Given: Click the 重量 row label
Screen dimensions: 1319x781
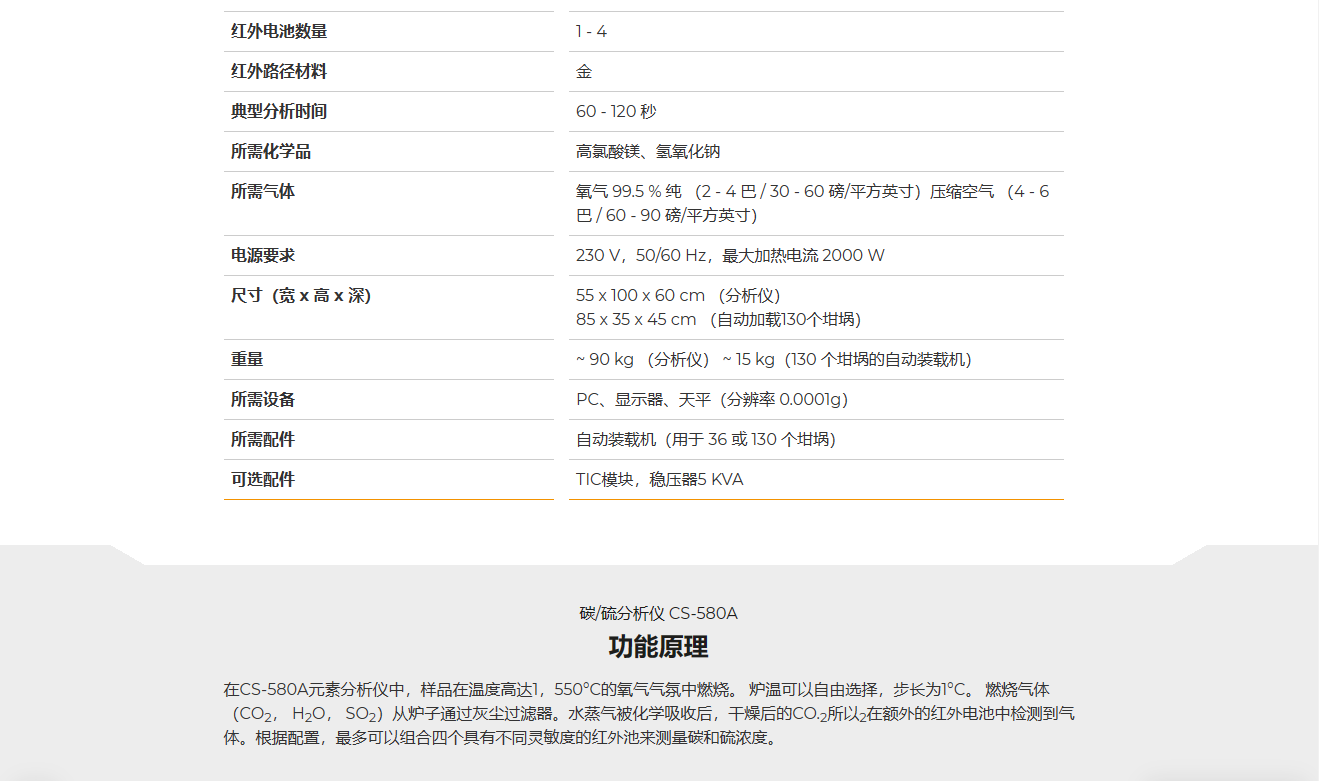Looking at the screenshot, I should tap(247, 360).
